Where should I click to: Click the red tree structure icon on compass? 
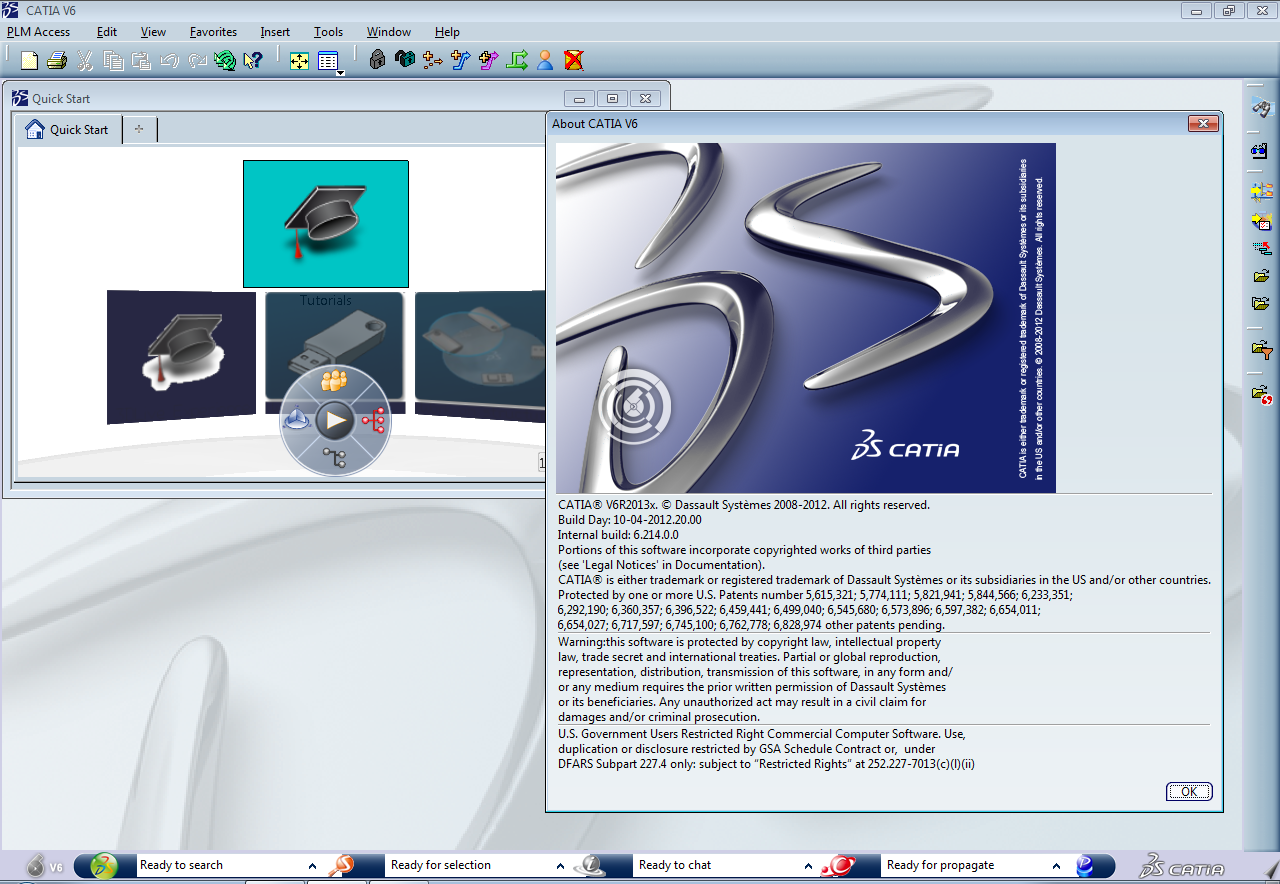point(374,421)
